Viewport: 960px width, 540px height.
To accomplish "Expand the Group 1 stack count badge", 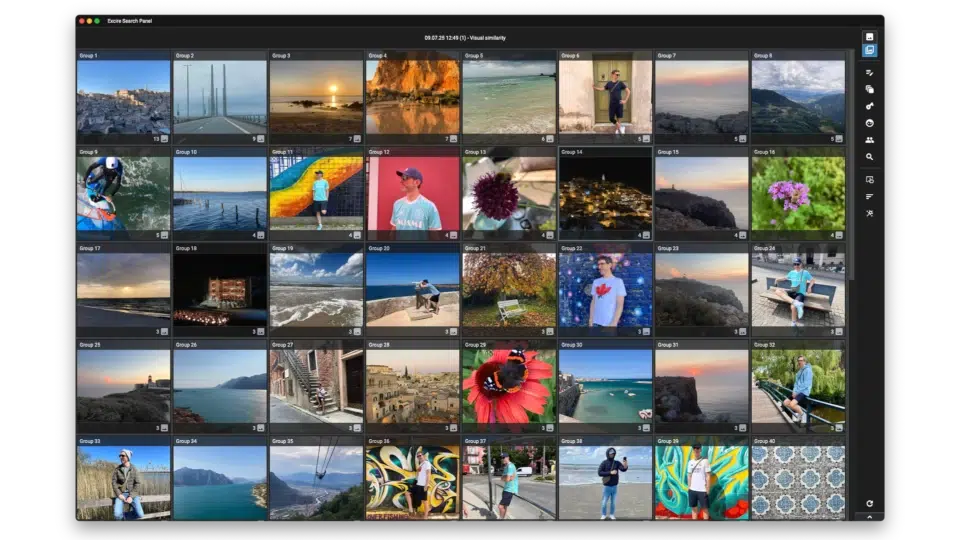I will (160, 139).
